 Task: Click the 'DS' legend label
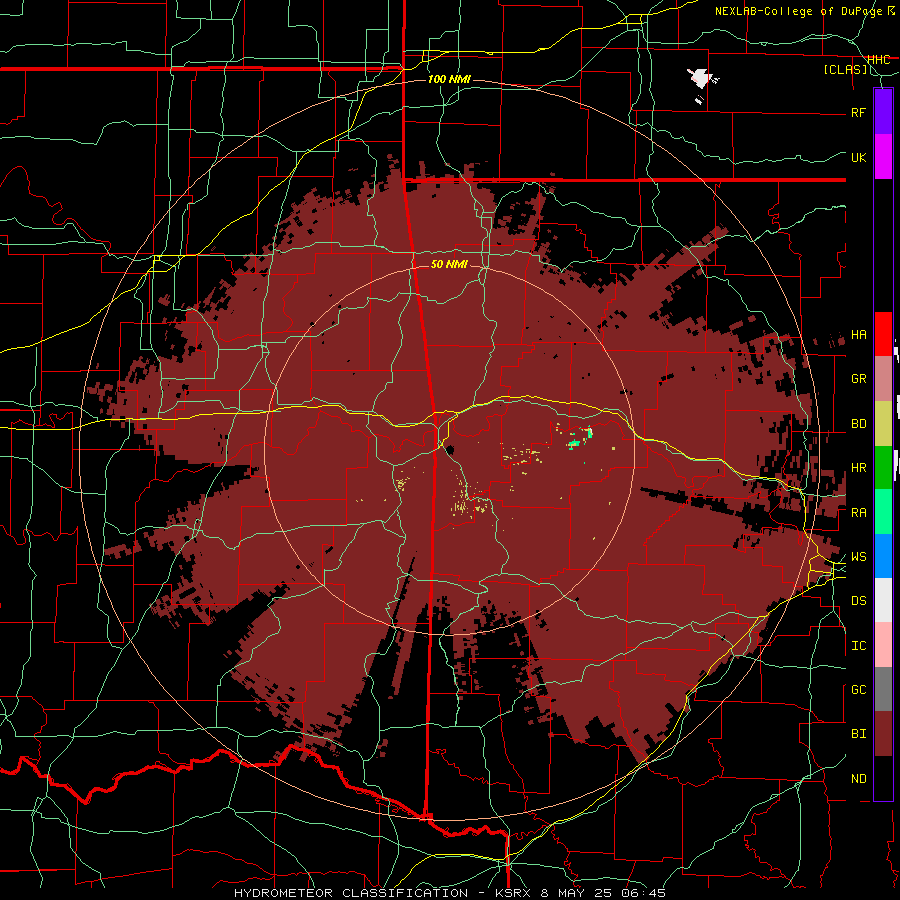click(858, 601)
